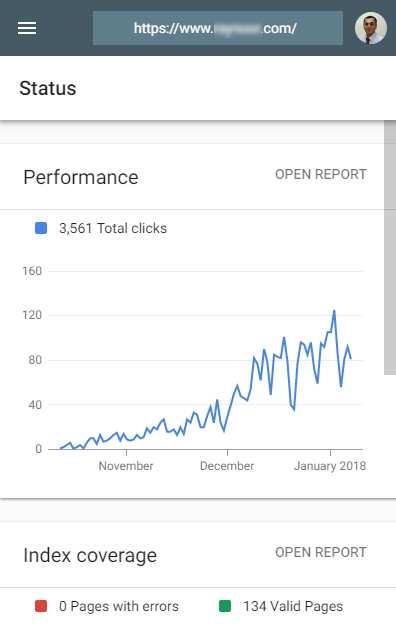The image size is (396, 640).
Task: Open the Index coverage report
Action: 321,552
